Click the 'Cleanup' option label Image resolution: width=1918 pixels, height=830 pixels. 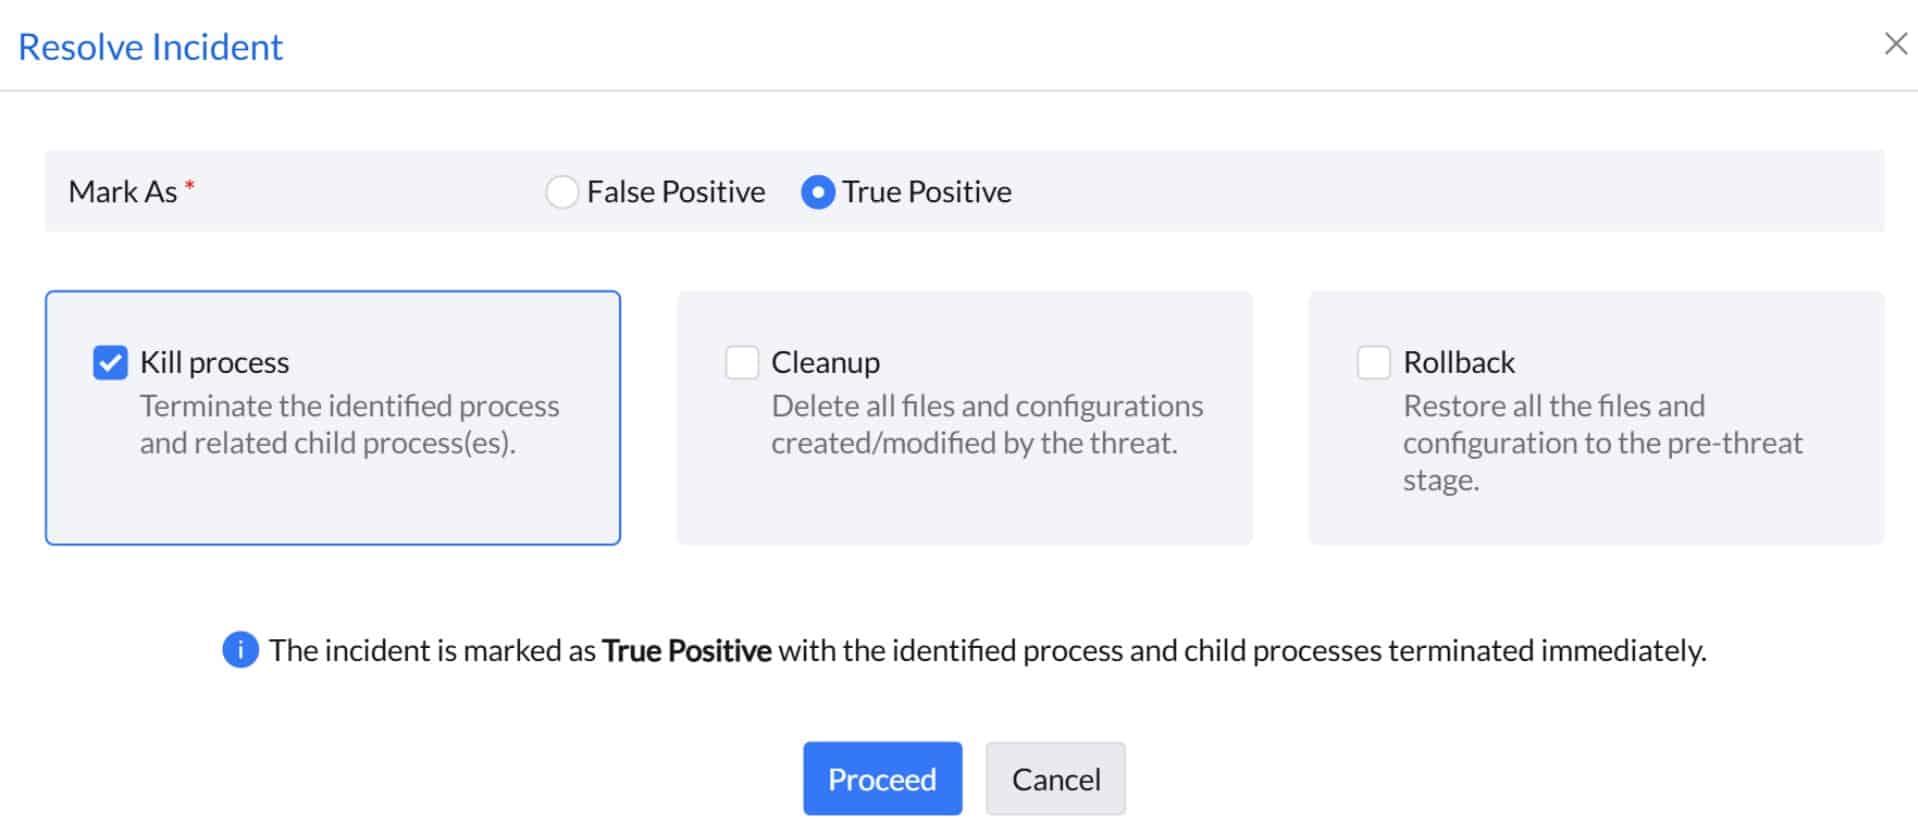(825, 362)
